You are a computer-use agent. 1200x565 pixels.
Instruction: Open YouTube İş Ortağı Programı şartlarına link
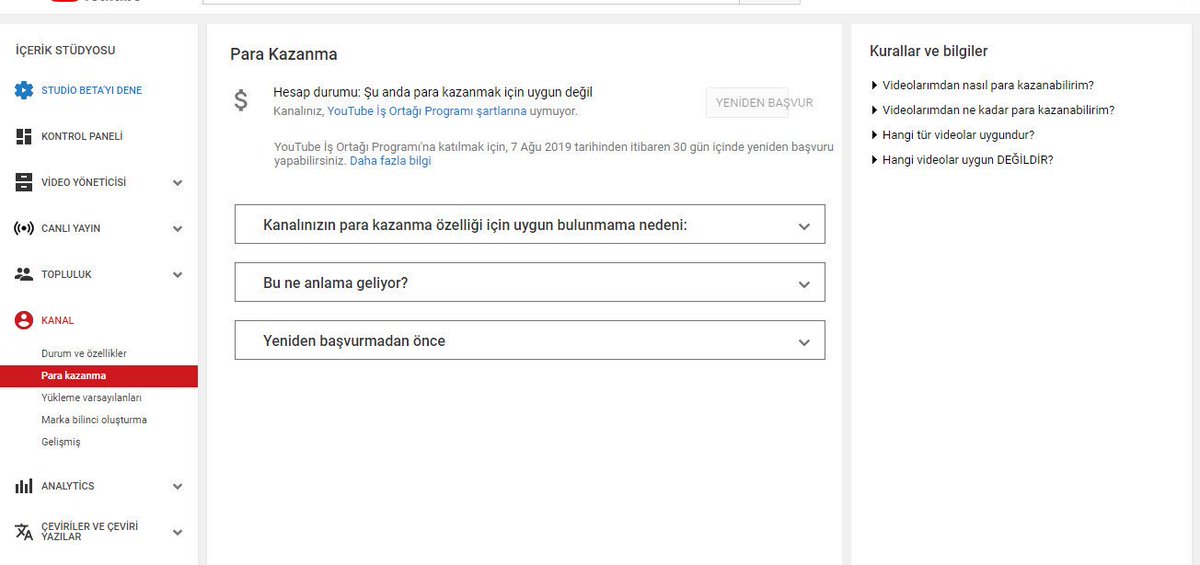coord(427,111)
